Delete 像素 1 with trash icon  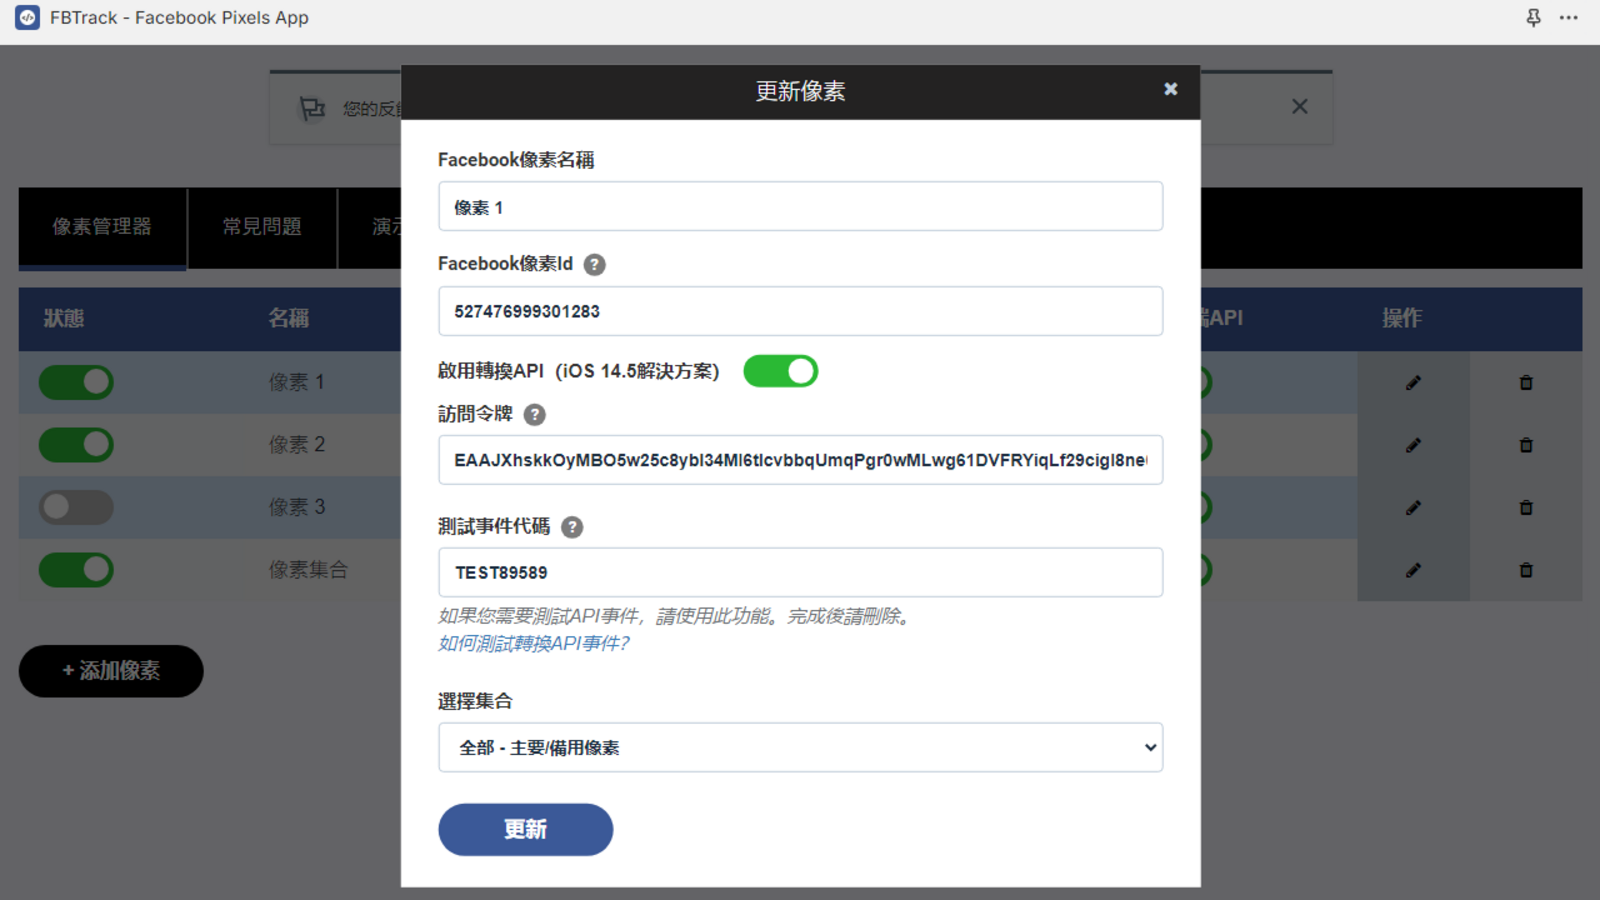tap(1526, 383)
